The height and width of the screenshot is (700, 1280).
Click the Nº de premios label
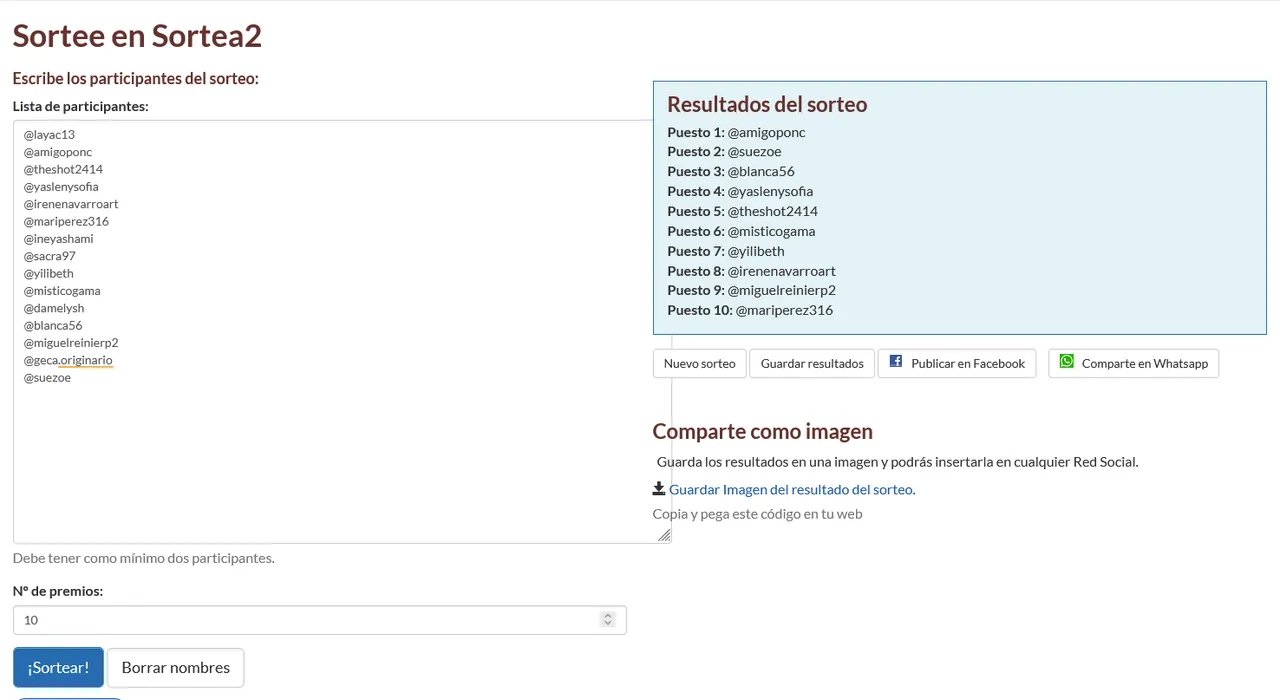pos(58,591)
